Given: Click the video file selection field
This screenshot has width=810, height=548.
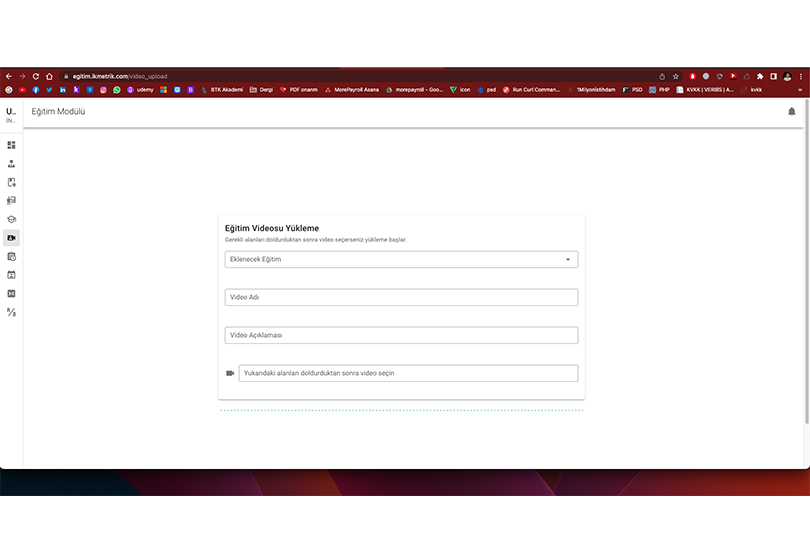Looking at the screenshot, I should (x=408, y=373).
